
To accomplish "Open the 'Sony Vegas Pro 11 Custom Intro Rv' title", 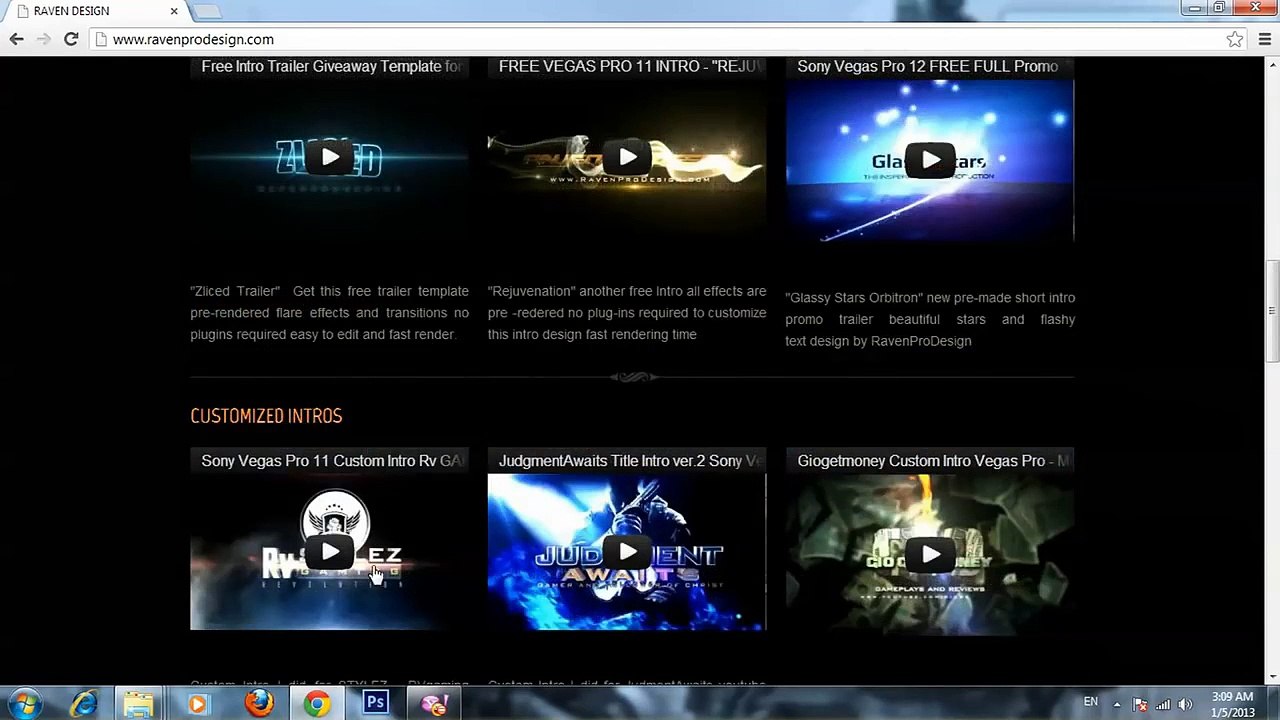I will [333, 461].
